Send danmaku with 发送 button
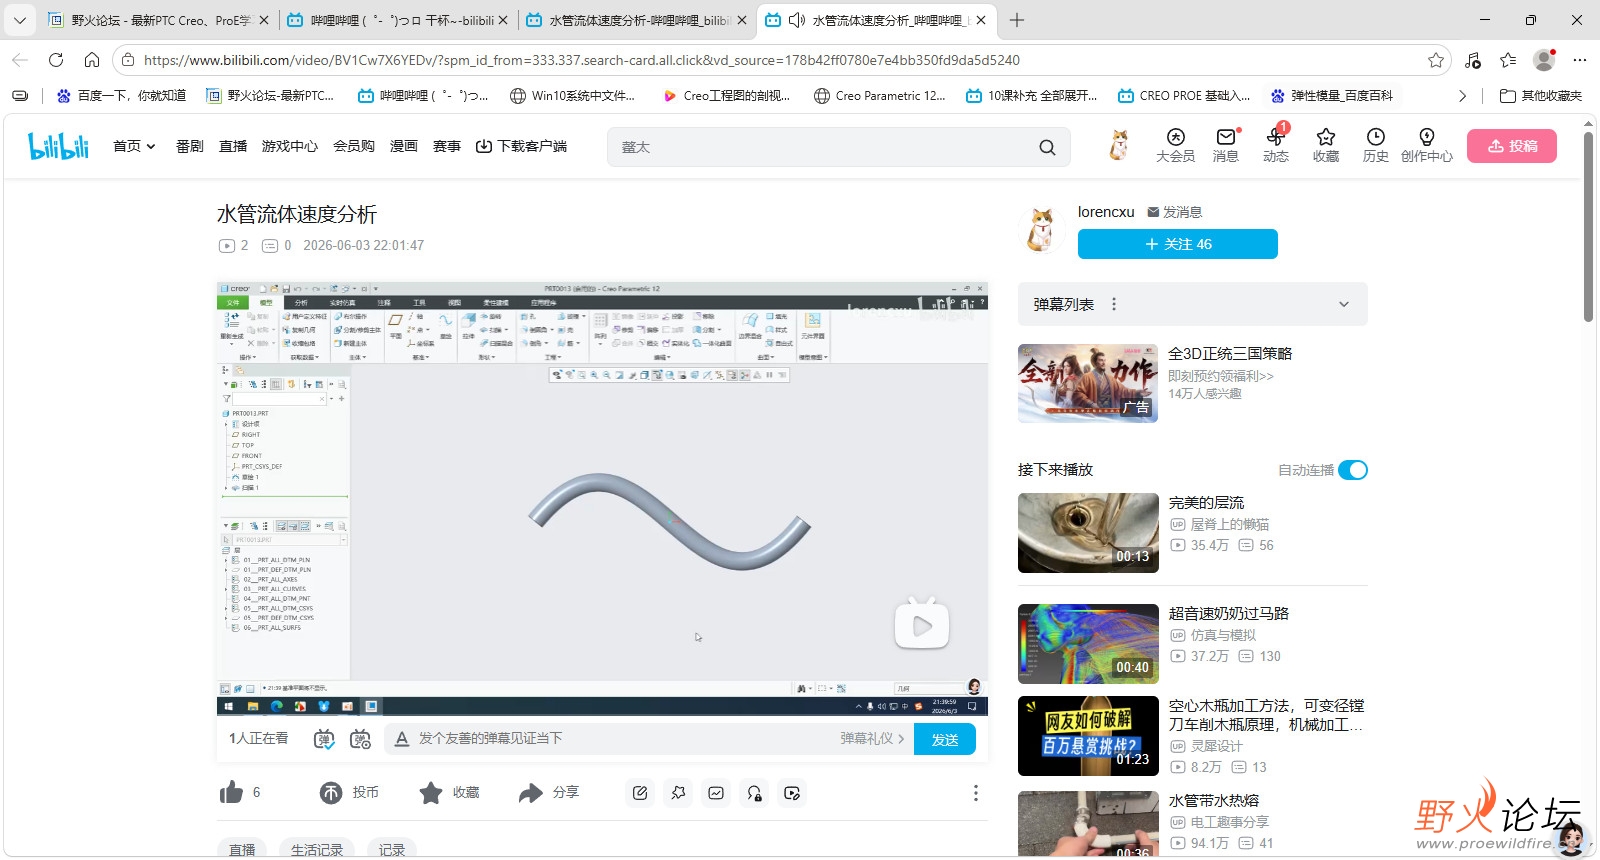 pyautogui.click(x=945, y=739)
